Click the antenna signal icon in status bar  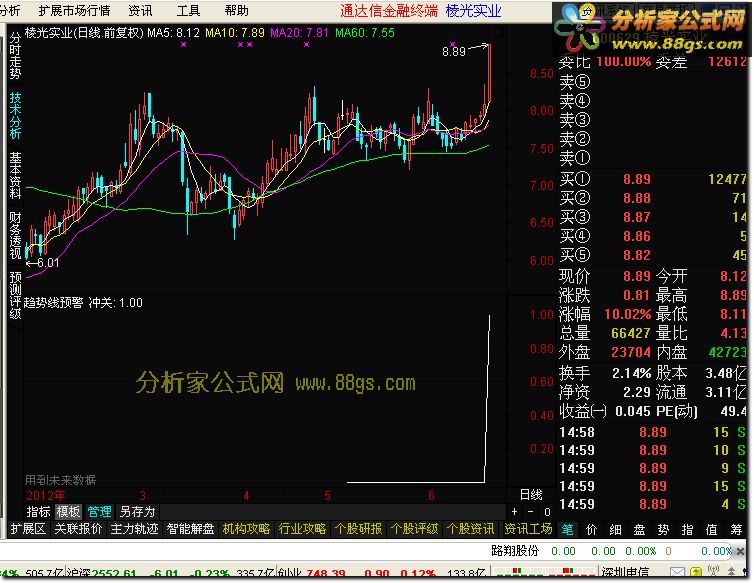coord(713,572)
